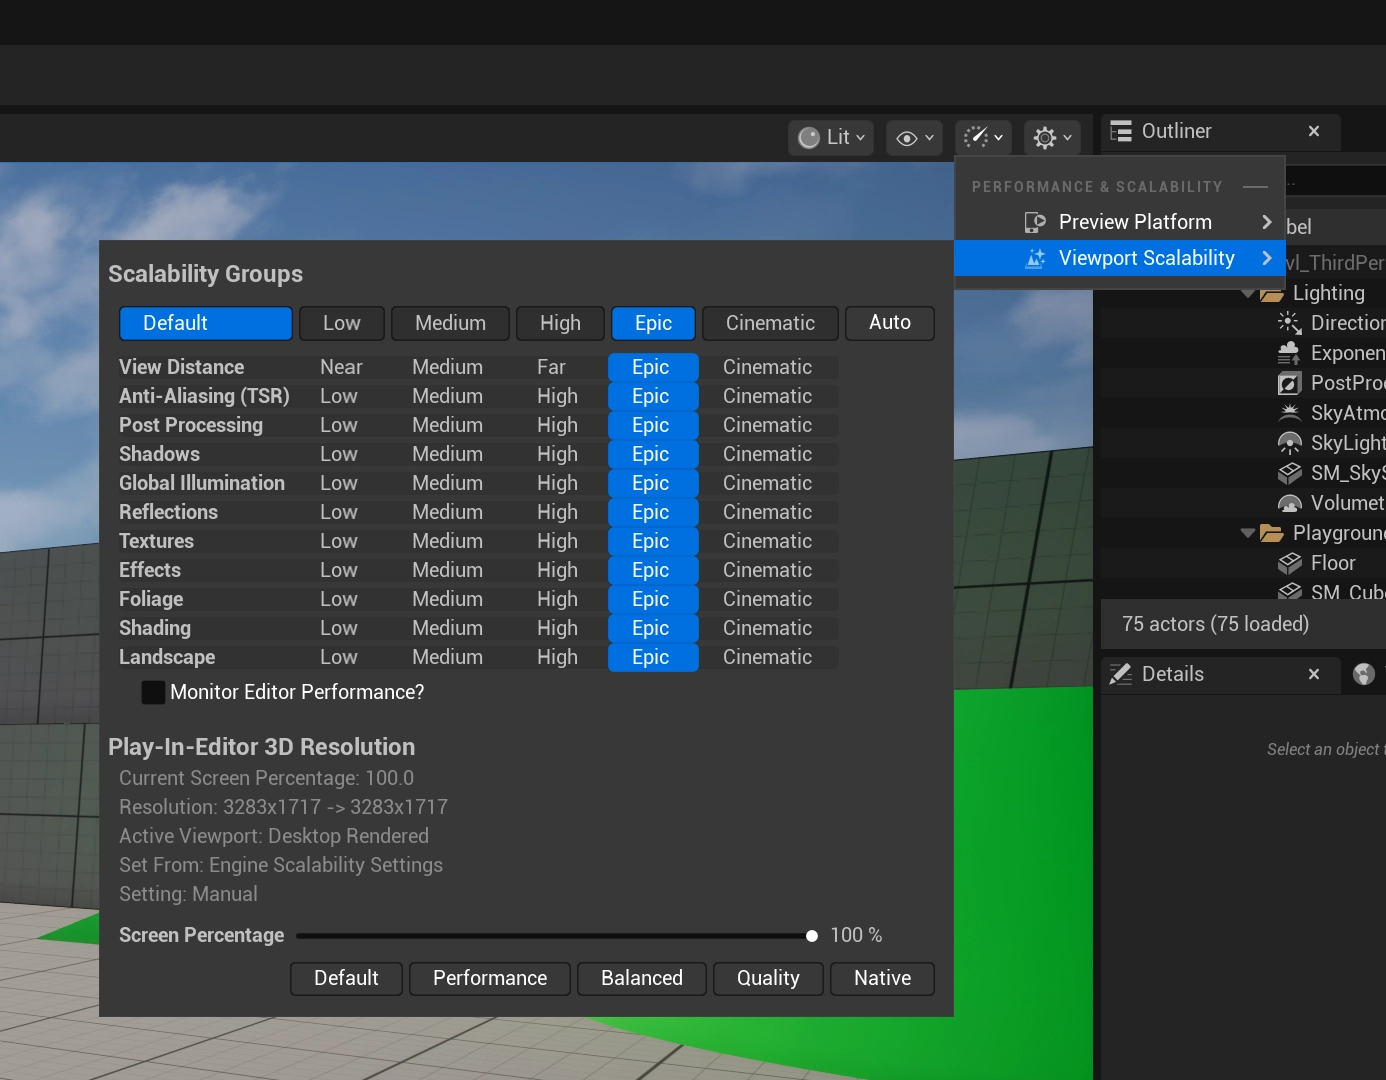
Task: Enable Monitor Editor Performance checkbox
Action: 153,692
